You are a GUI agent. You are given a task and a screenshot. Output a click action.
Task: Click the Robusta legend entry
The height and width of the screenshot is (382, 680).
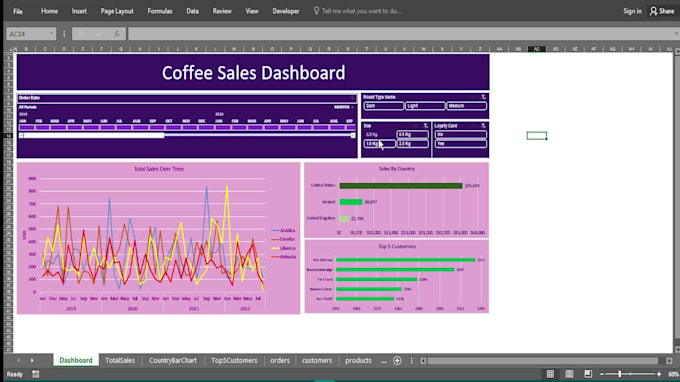(x=283, y=257)
